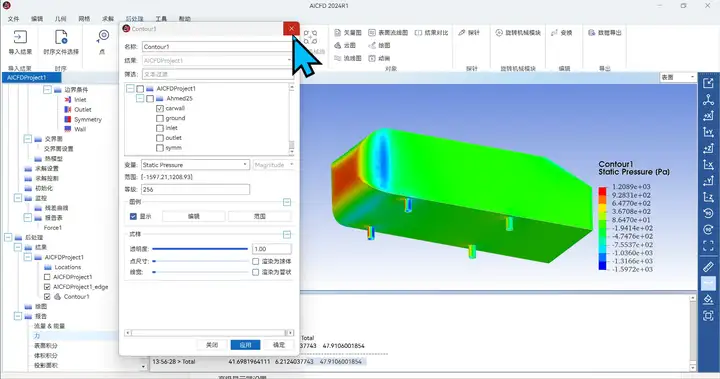Set view to +Y axis
Viewport: 720px width, 379px height.
click(x=708, y=132)
